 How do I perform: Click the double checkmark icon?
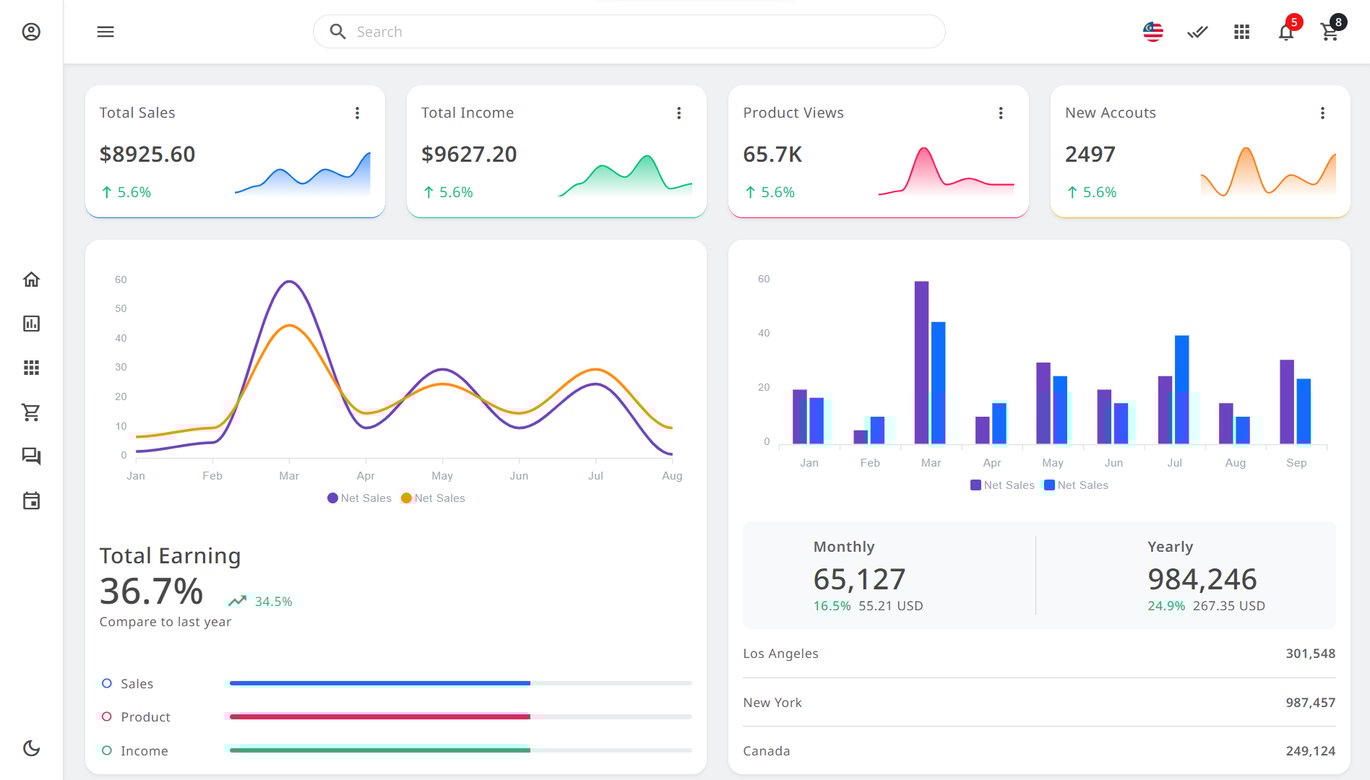pos(1197,32)
